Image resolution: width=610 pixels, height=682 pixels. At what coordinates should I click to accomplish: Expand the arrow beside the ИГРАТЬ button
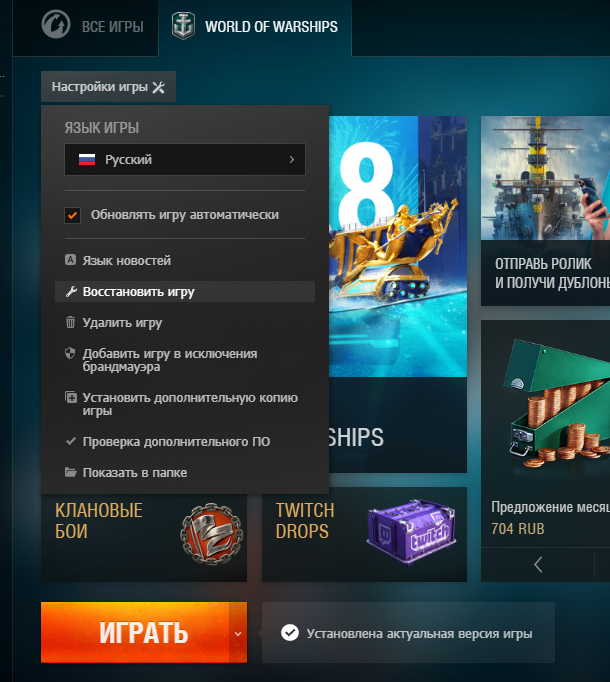click(x=238, y=633)
